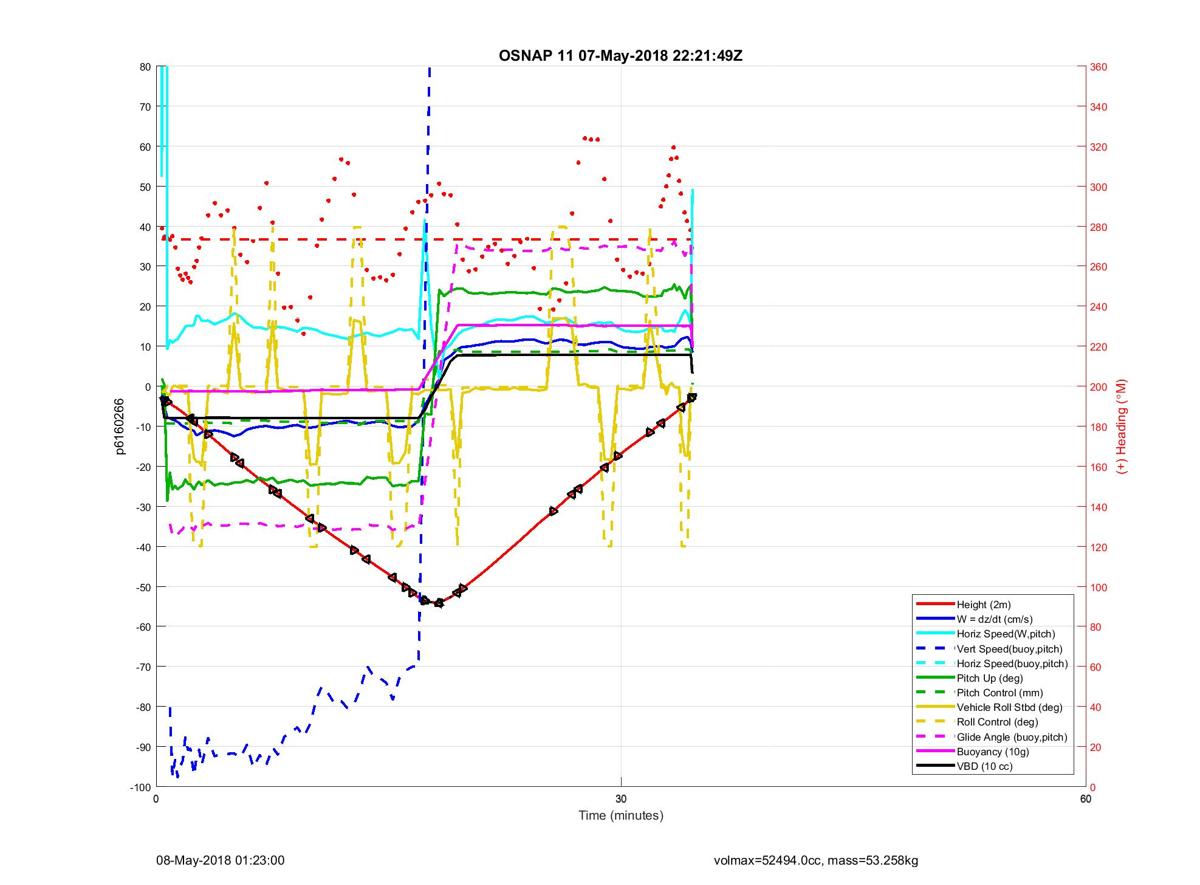The width and height of the screenshot is (1200, 885).
Task: Click the "Time (minutes)" x-axis label
Action: click(x=621, y=816)
